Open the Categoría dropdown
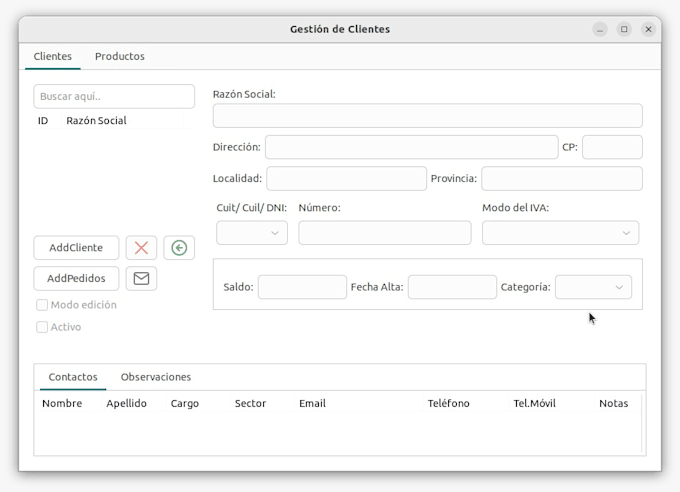Viewport: 680px width, 492px height. [593, 287]
